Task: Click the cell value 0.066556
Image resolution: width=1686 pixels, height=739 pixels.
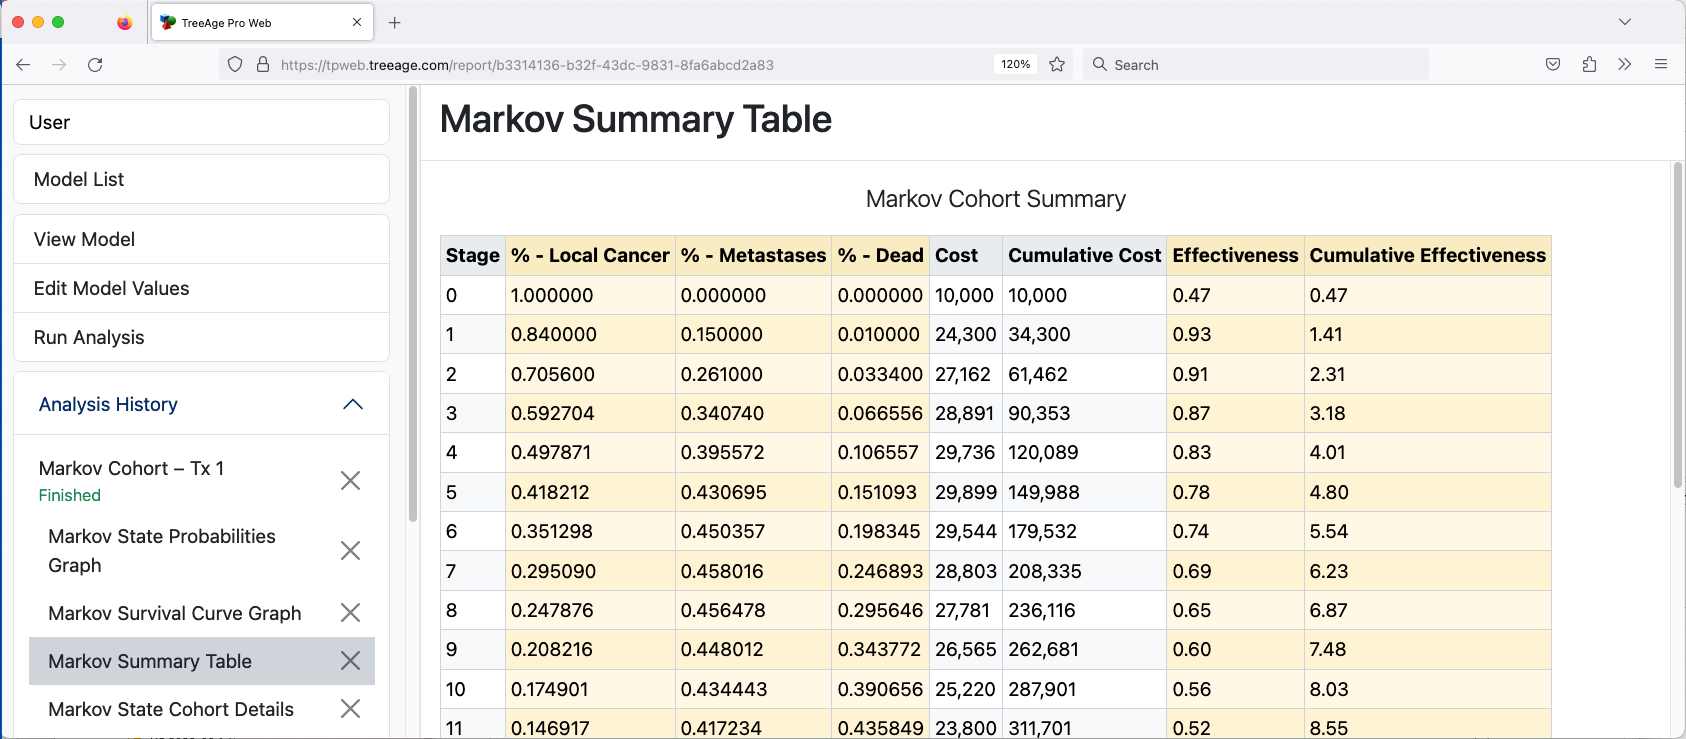Action: coord(880,413)
